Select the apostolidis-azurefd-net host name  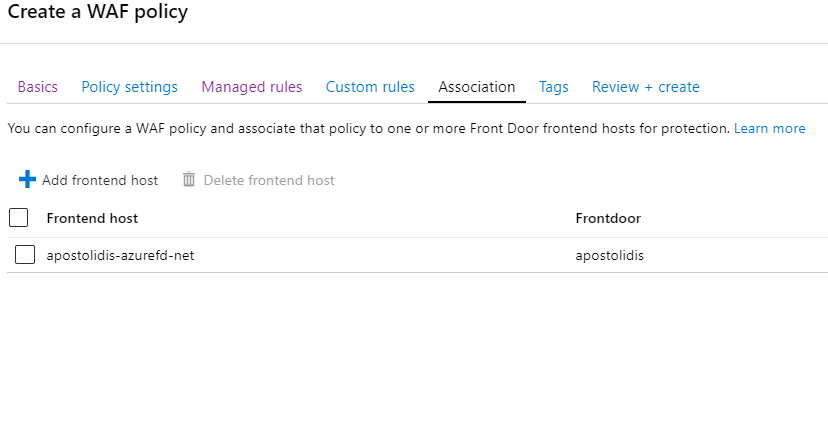120,255
